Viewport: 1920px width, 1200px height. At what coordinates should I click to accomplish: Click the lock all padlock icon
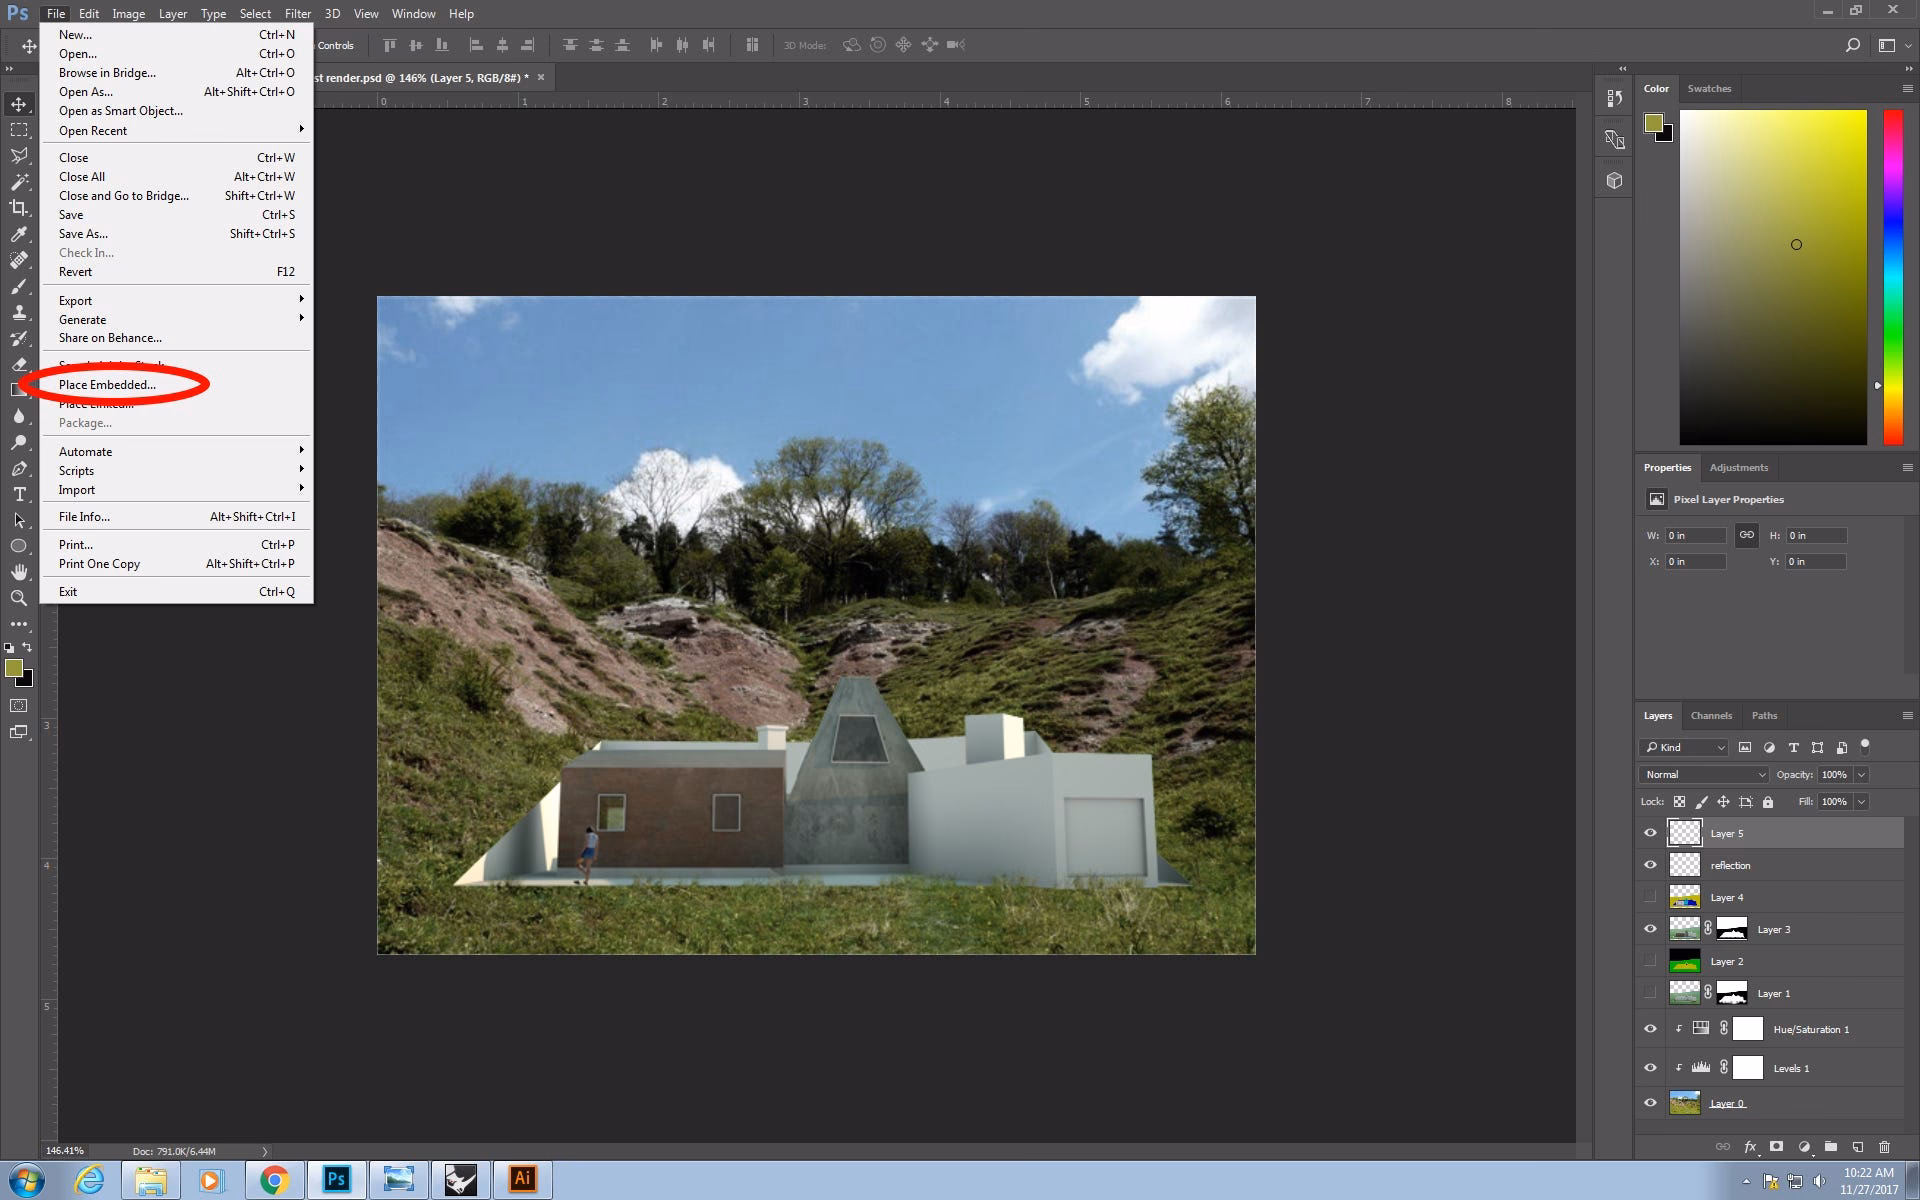1768,802
